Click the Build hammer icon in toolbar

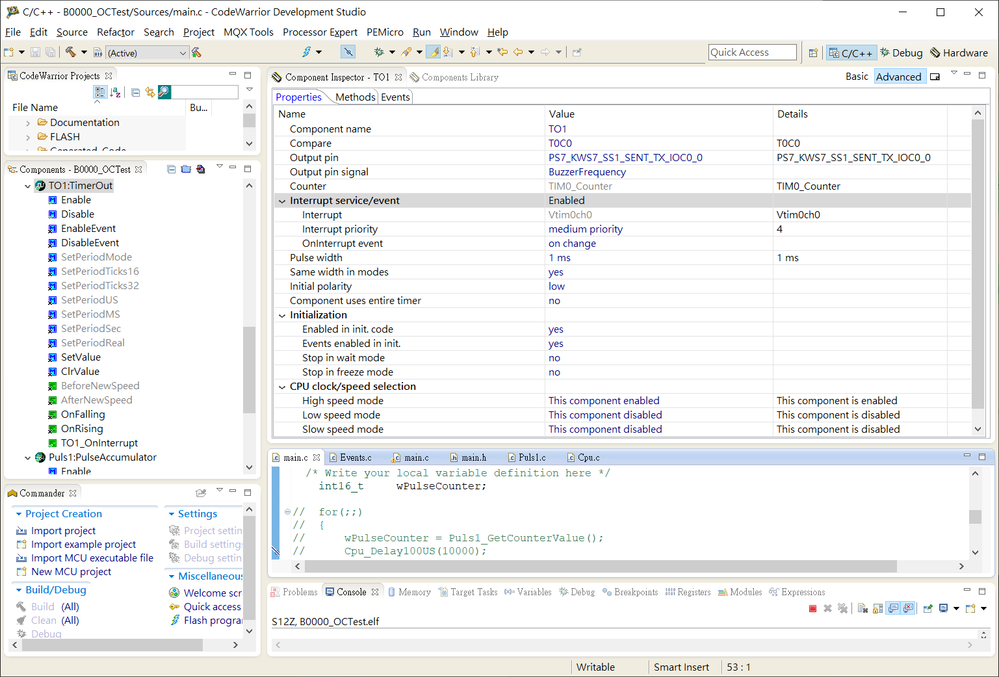click(71, 52)
